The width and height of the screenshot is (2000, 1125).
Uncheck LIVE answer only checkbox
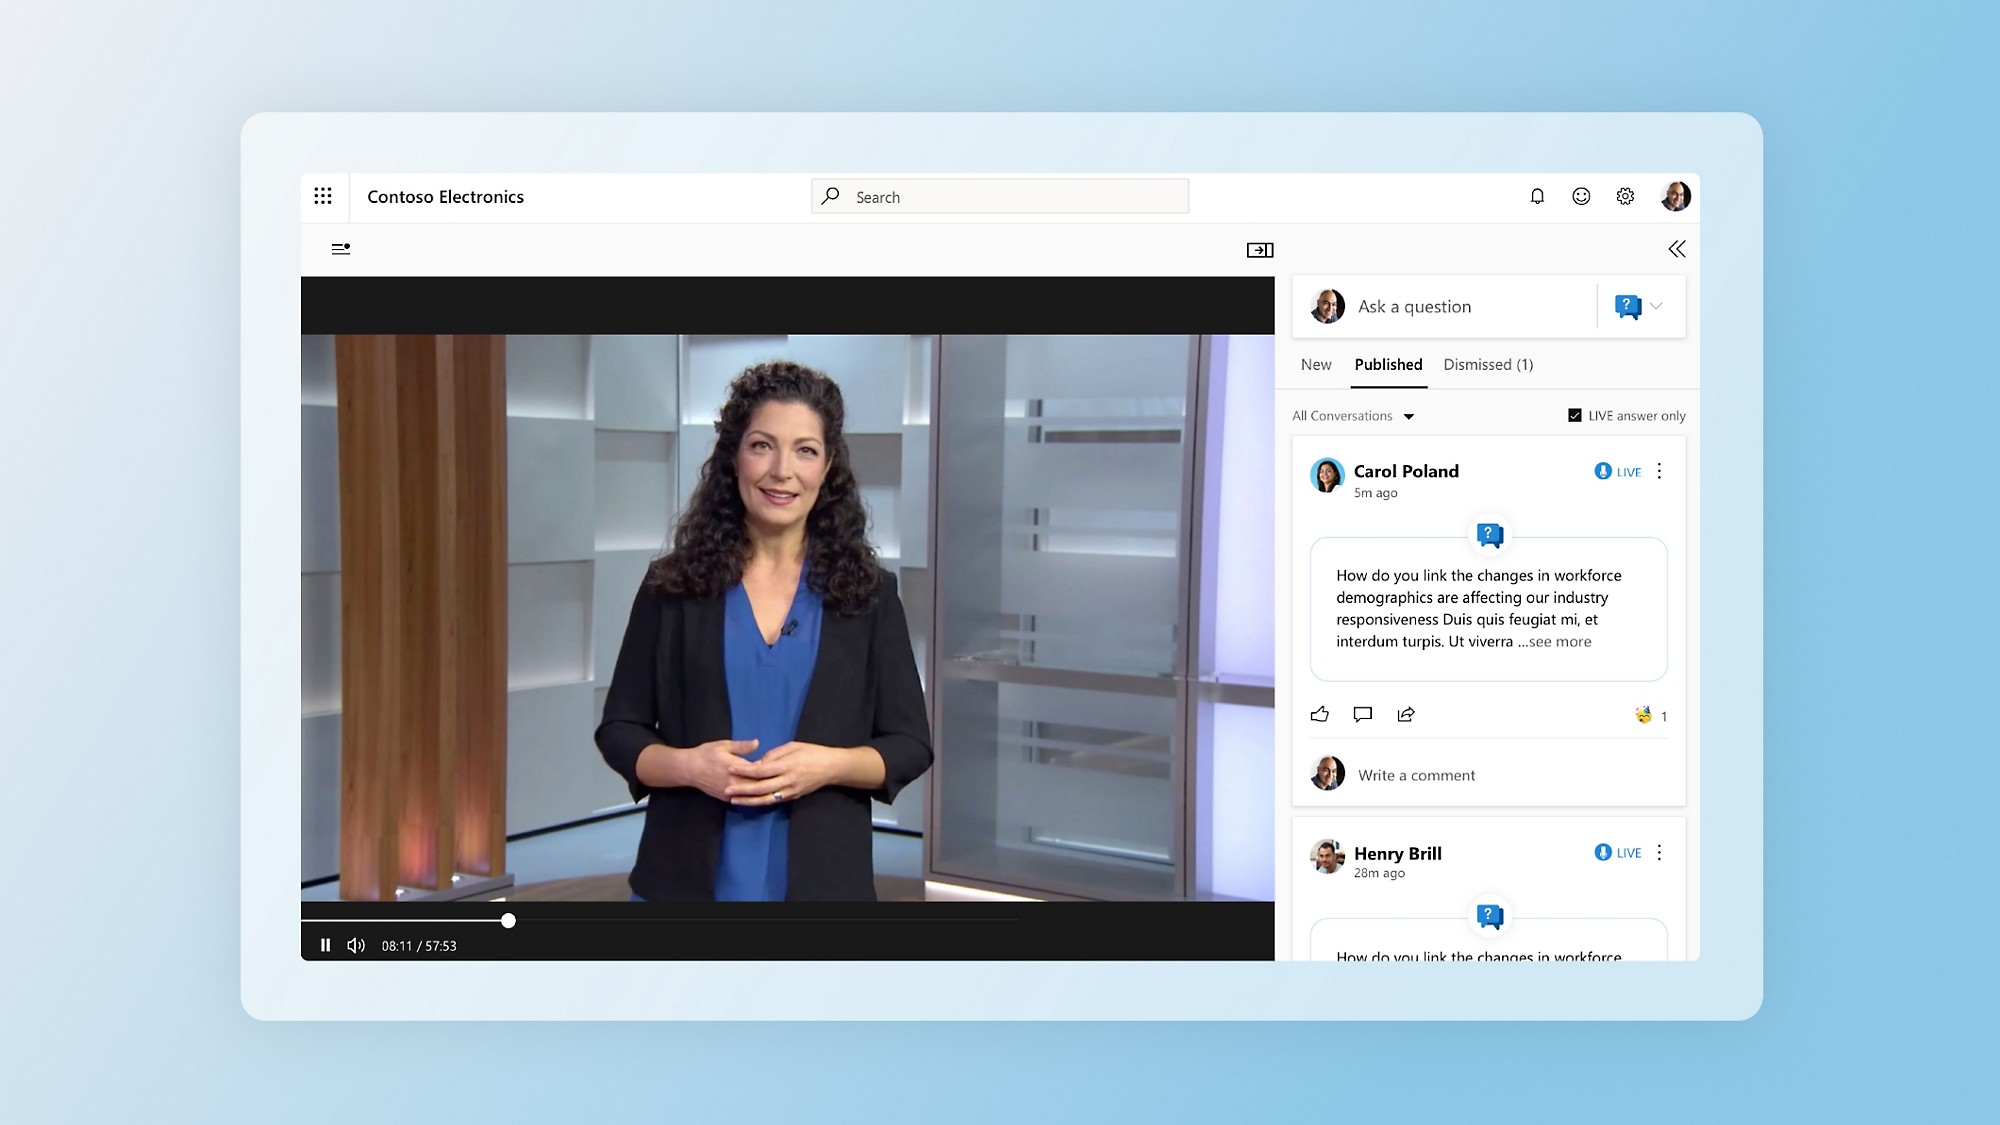(1575, 415)
